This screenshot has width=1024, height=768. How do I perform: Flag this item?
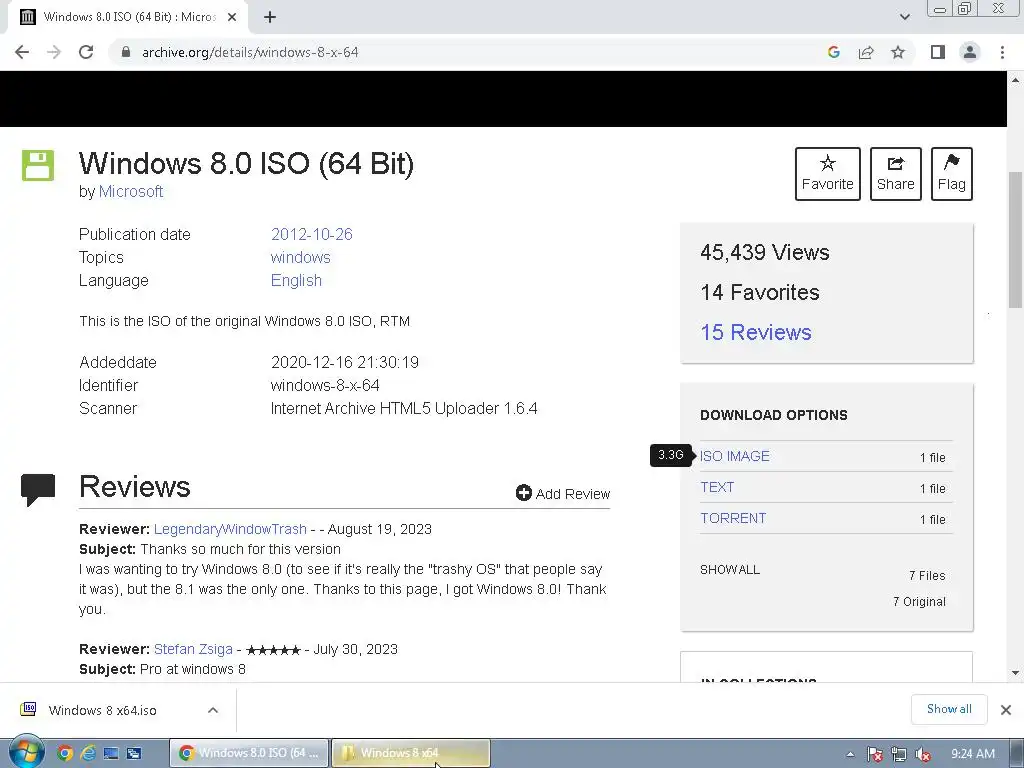[952, 174]
